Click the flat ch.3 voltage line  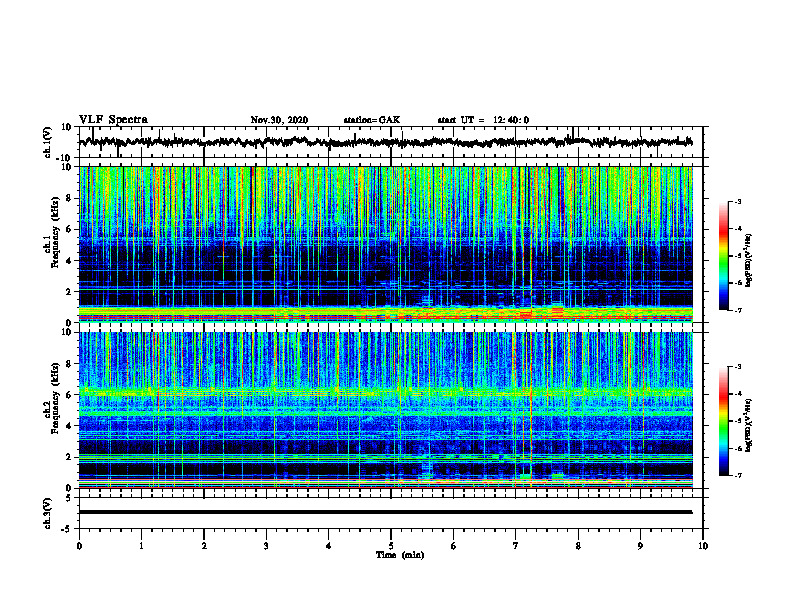coord(386,512)
